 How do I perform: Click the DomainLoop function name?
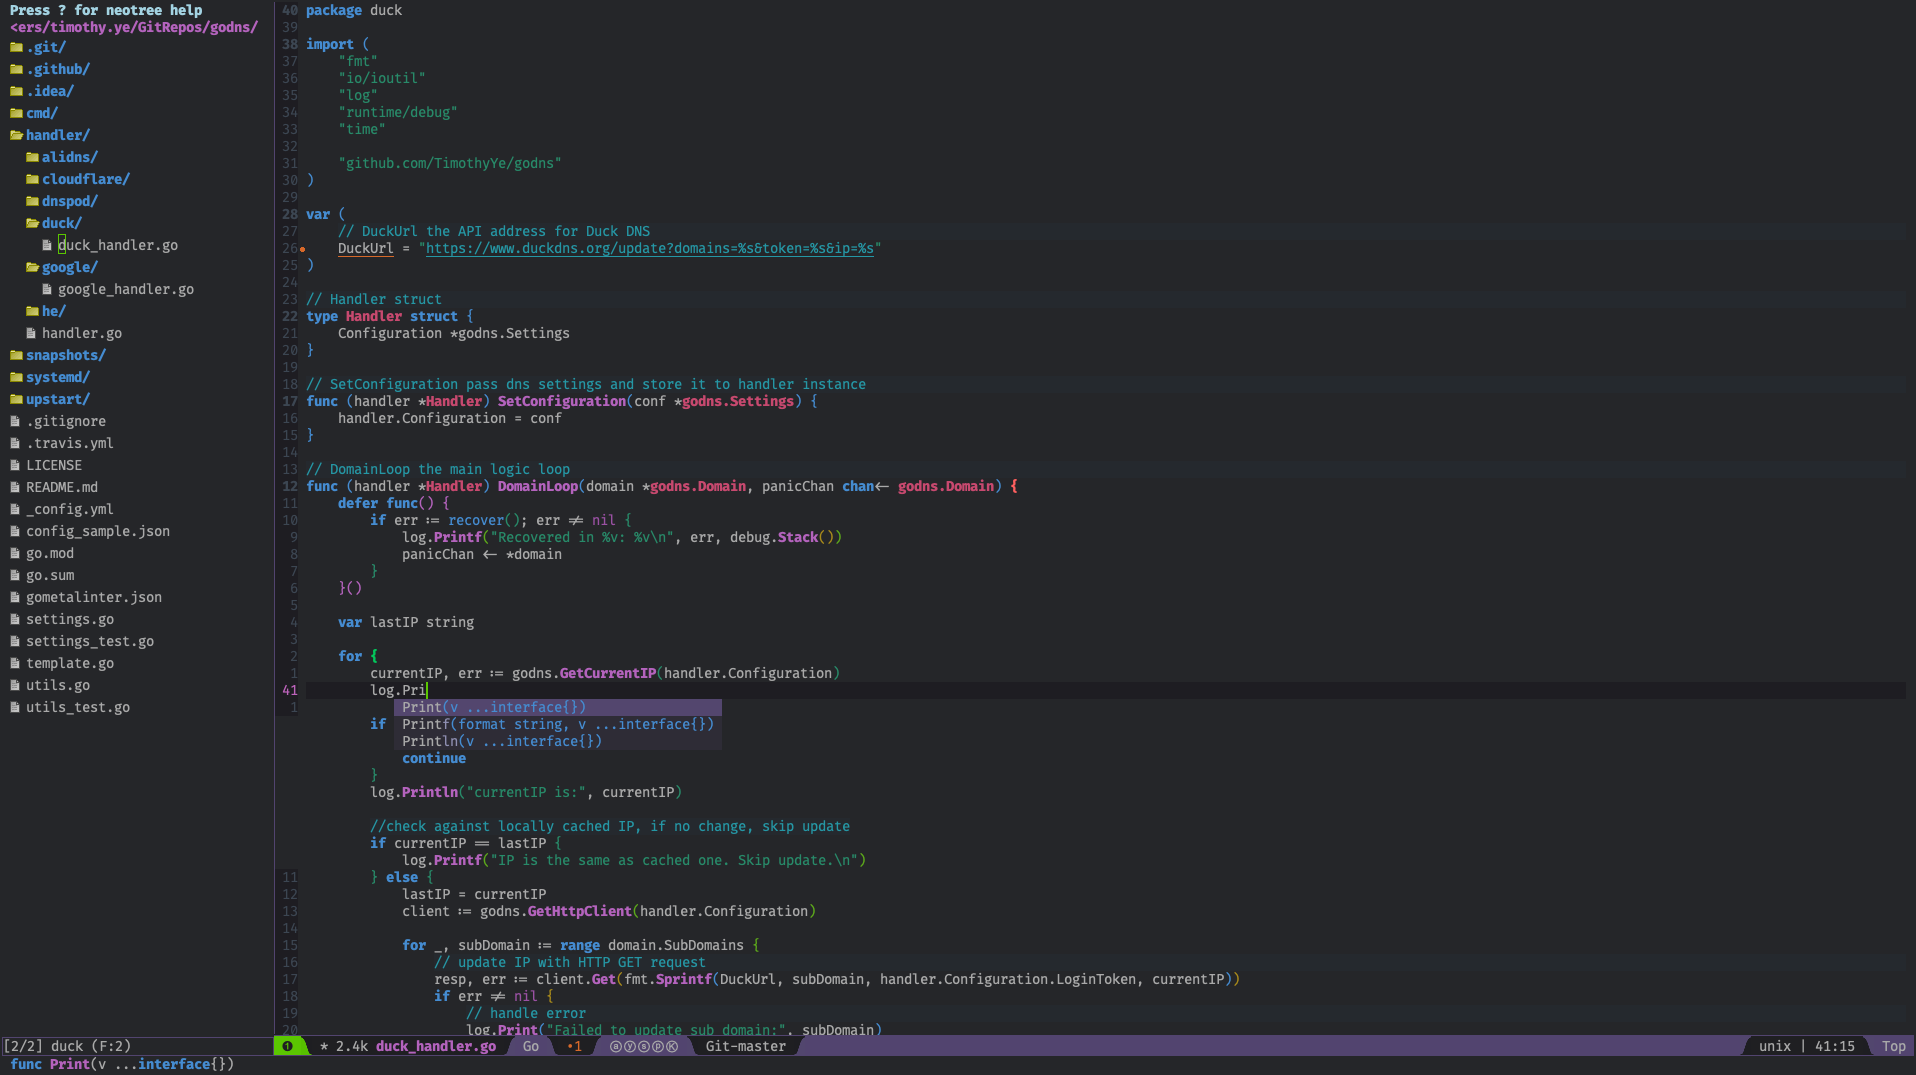click(x=538, y=486)
